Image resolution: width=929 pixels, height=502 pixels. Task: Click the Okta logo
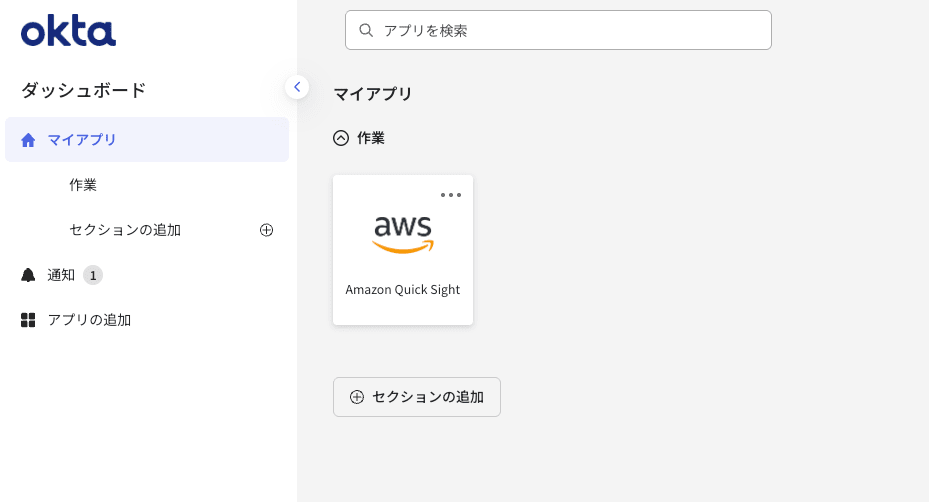(x=68, y=31)
